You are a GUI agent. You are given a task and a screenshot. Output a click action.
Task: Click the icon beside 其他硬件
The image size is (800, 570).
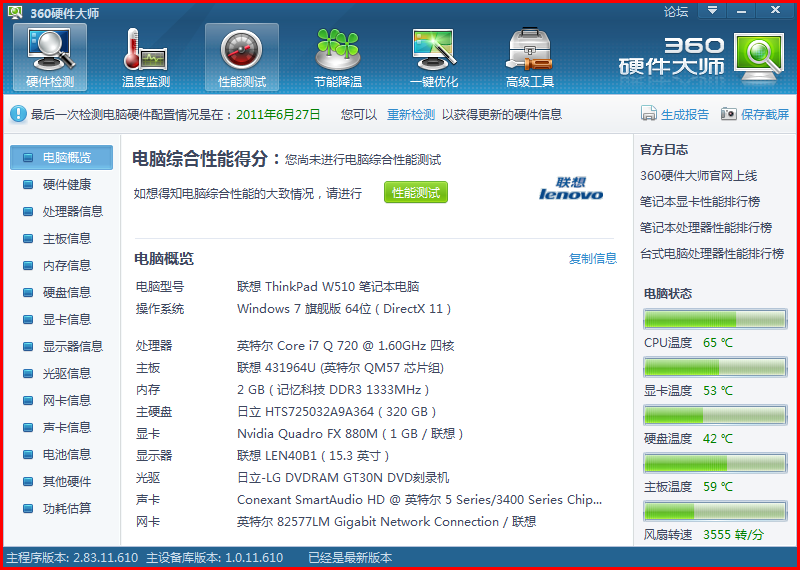coord(28,482)
